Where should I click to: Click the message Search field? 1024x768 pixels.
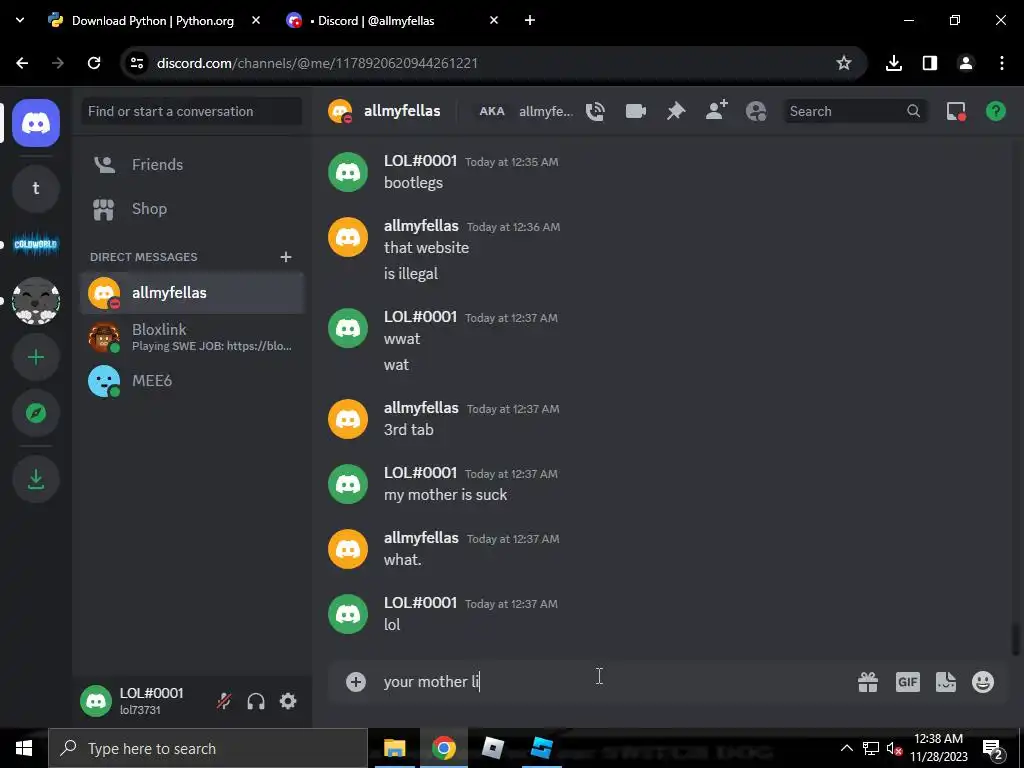coord(854,112)
